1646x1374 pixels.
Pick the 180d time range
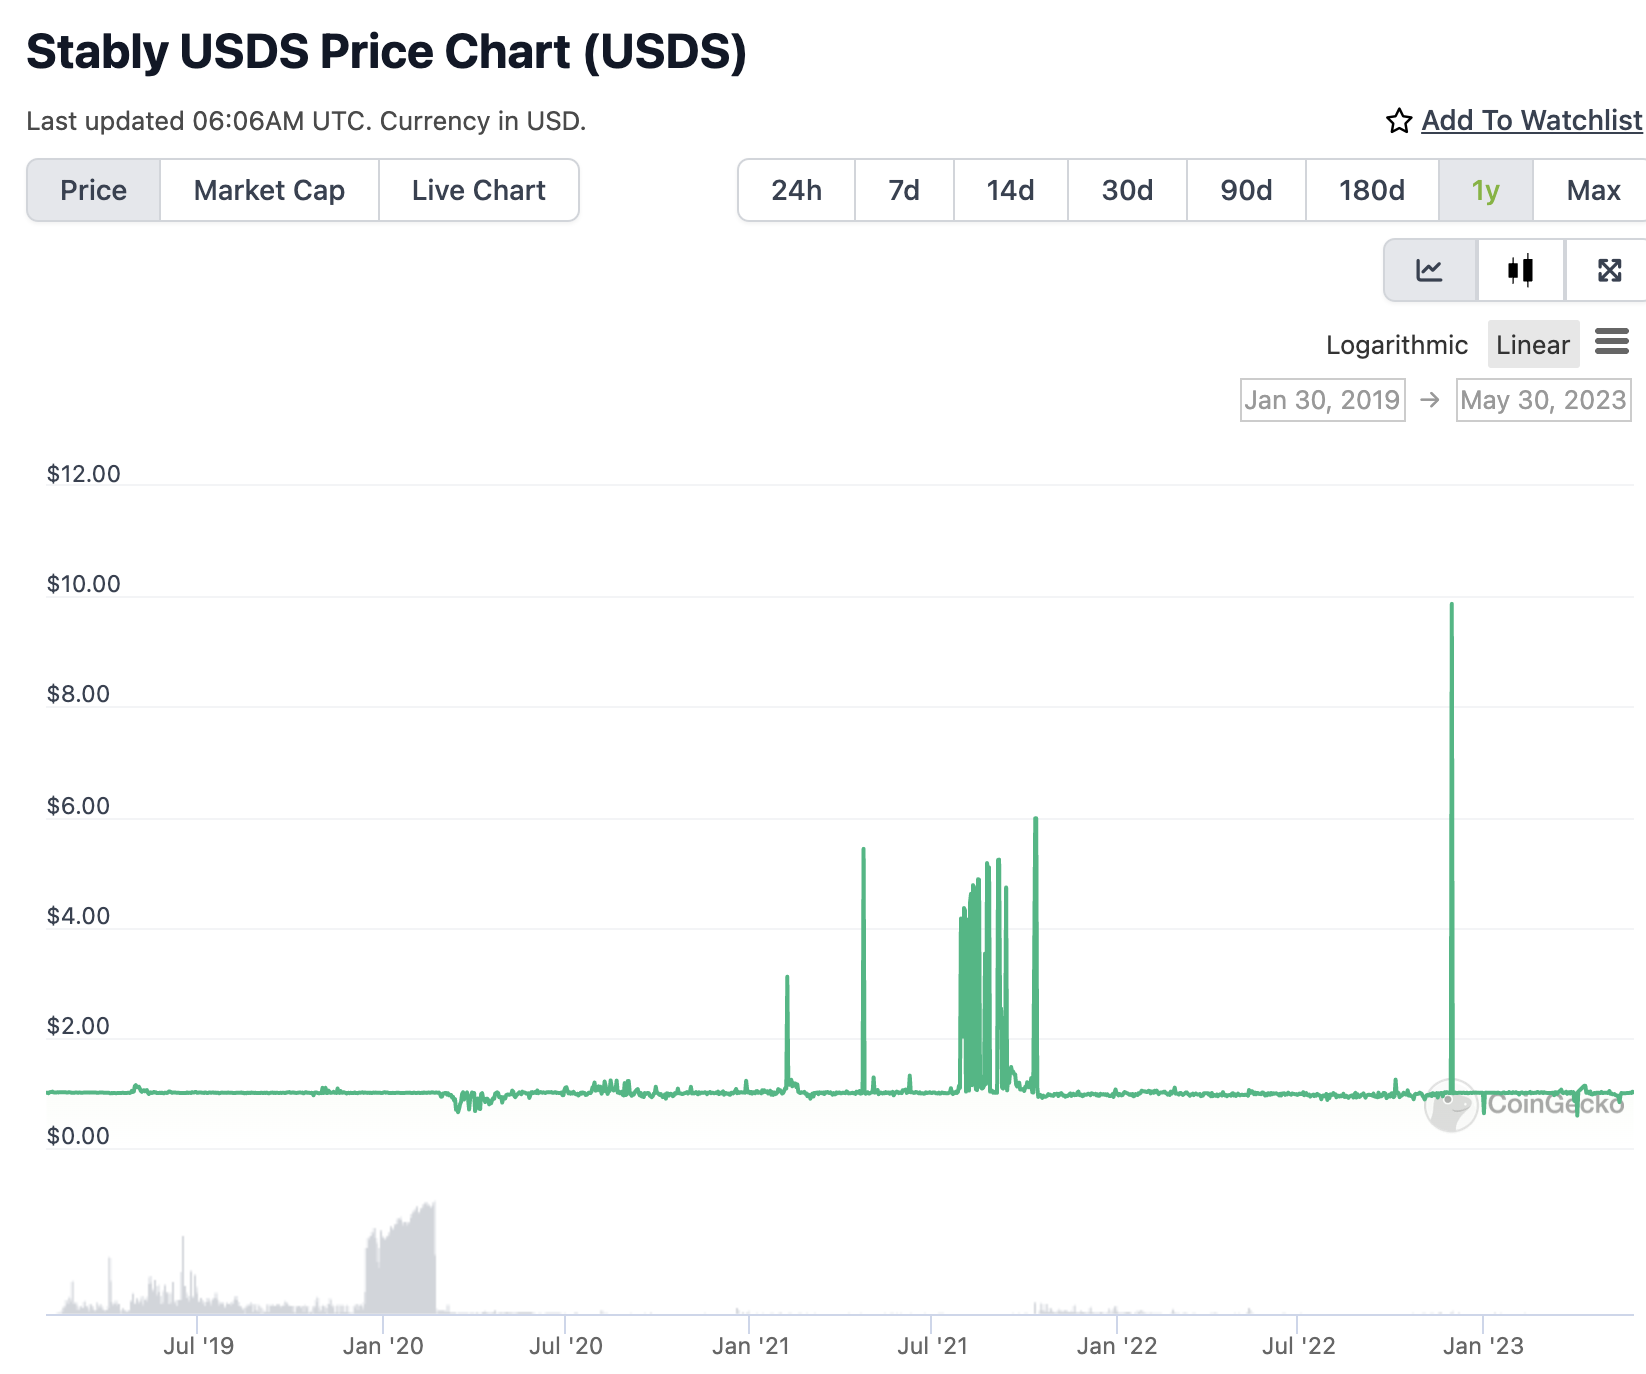pos(1371,190)
